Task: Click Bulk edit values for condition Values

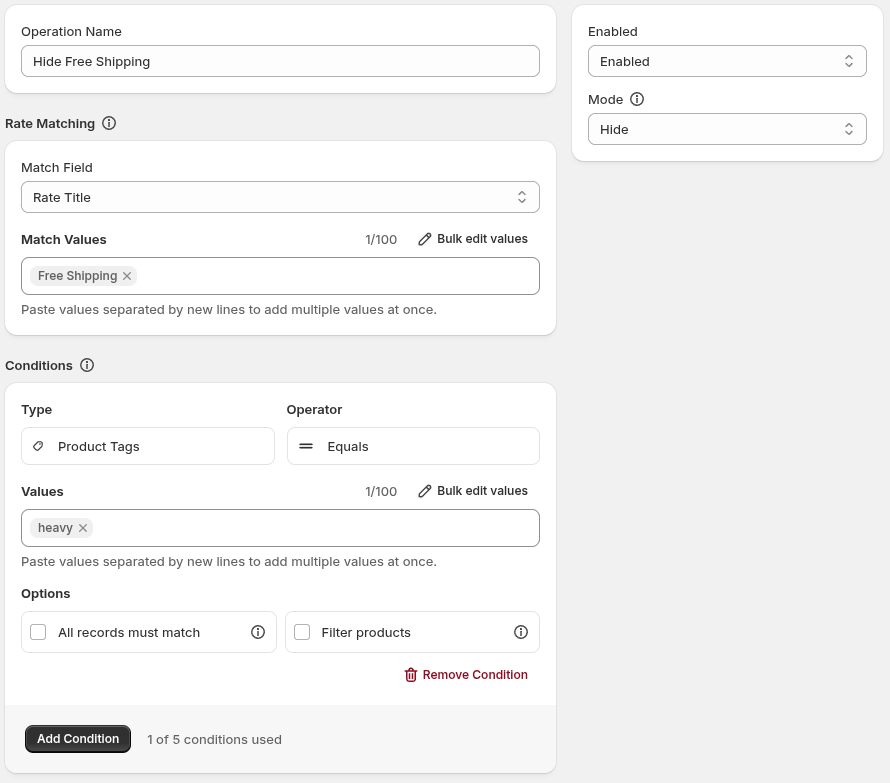Action: click(473, 491)
